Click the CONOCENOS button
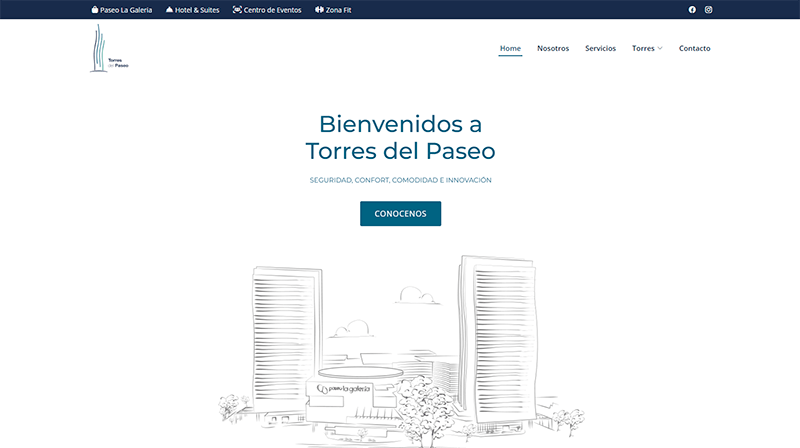This screenshot has width=800, height=448. point(401,214)
